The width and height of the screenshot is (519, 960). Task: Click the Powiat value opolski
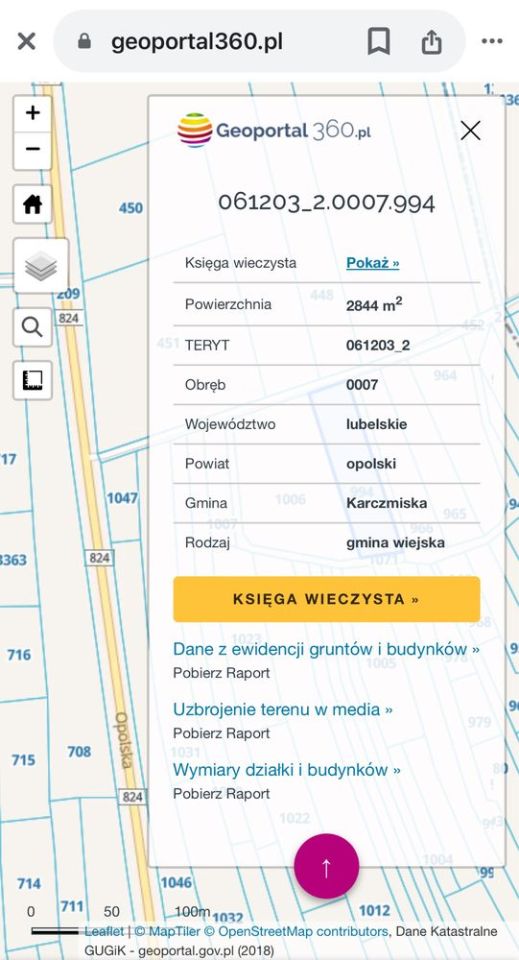click(x=371, y=463)
